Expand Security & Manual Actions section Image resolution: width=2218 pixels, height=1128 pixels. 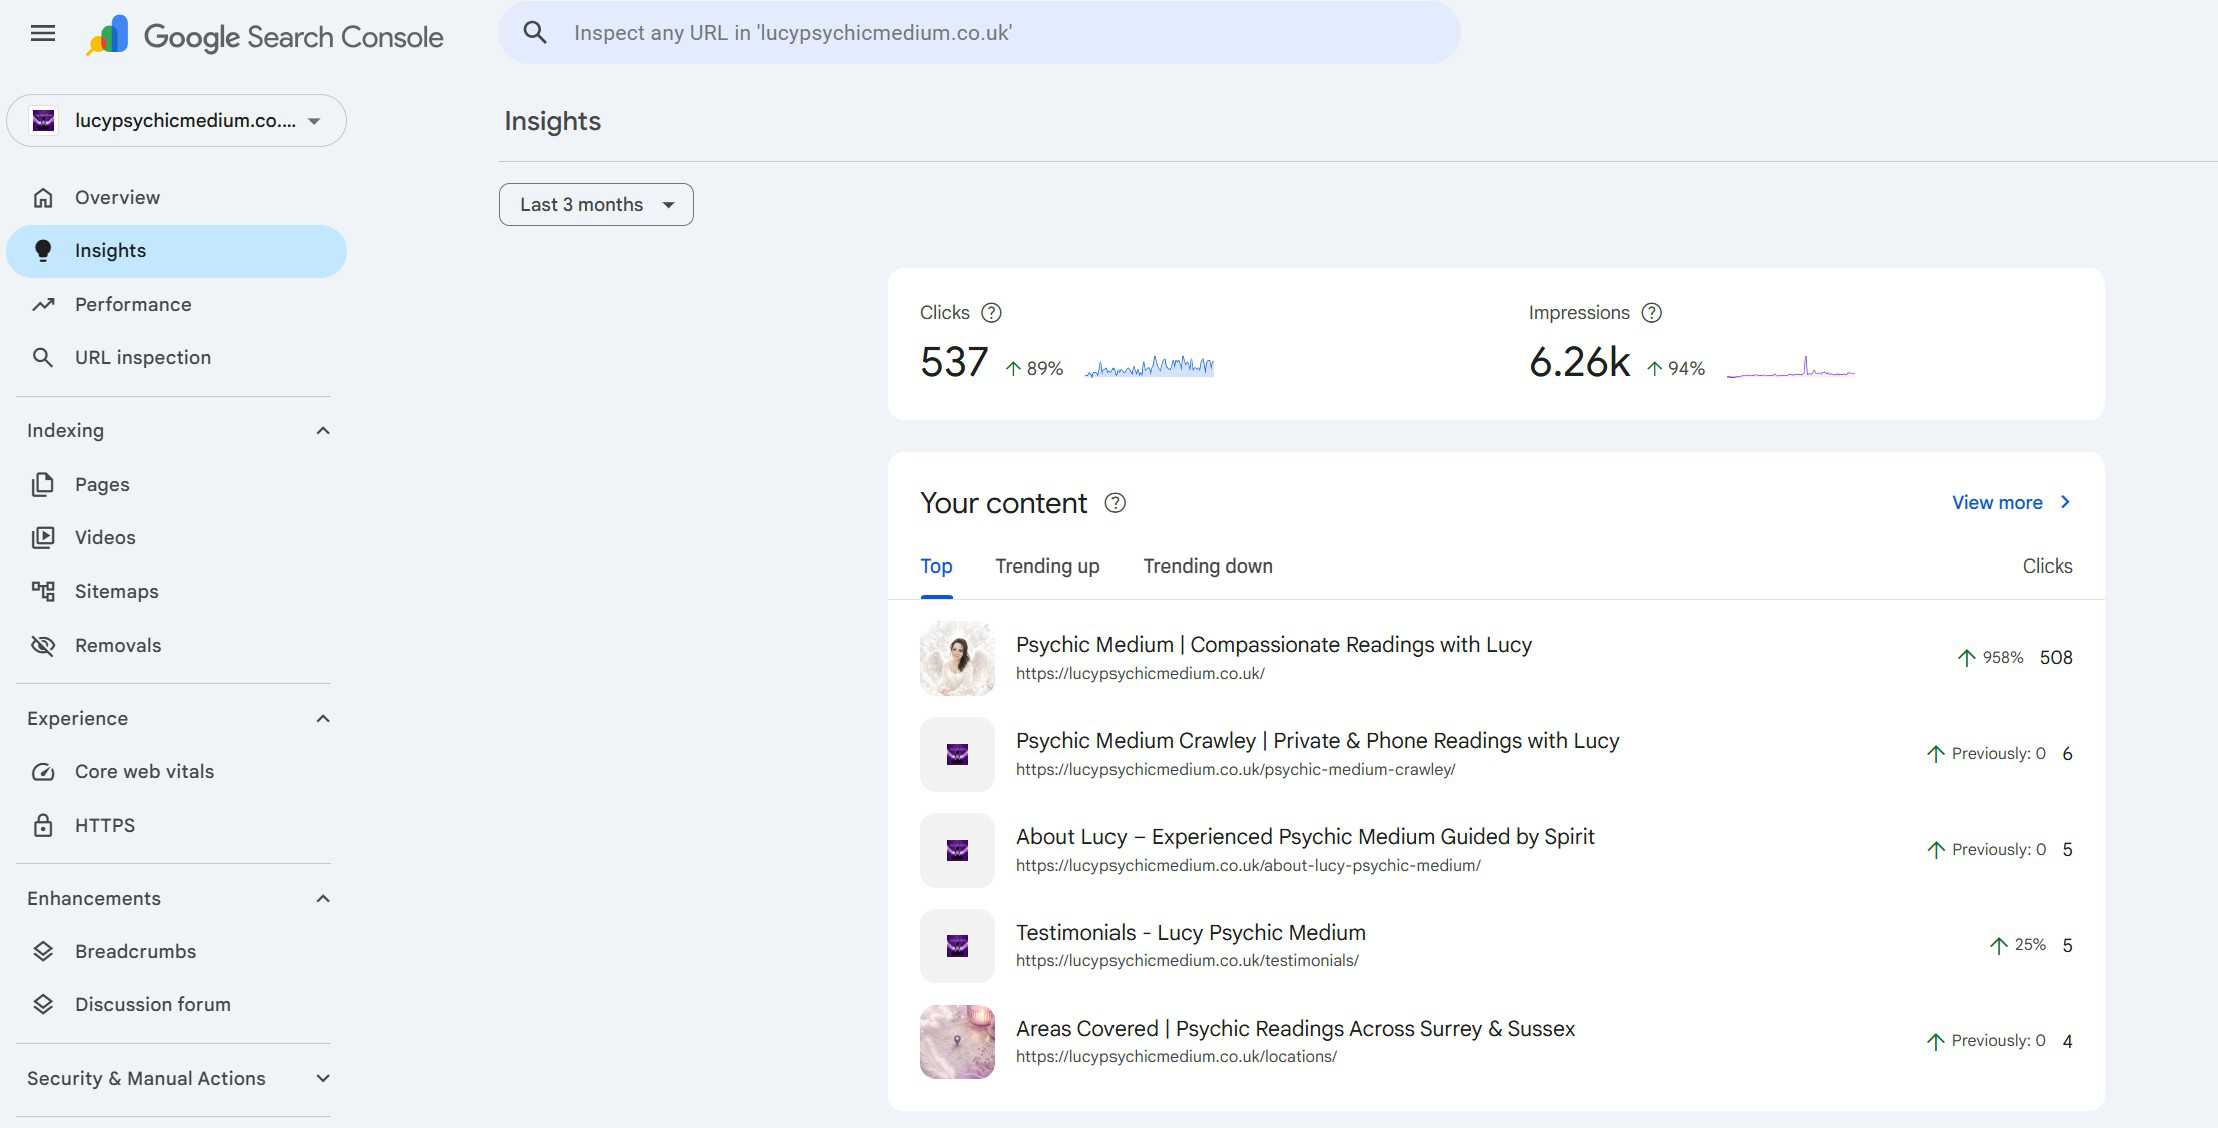[x=322, y=1078]
